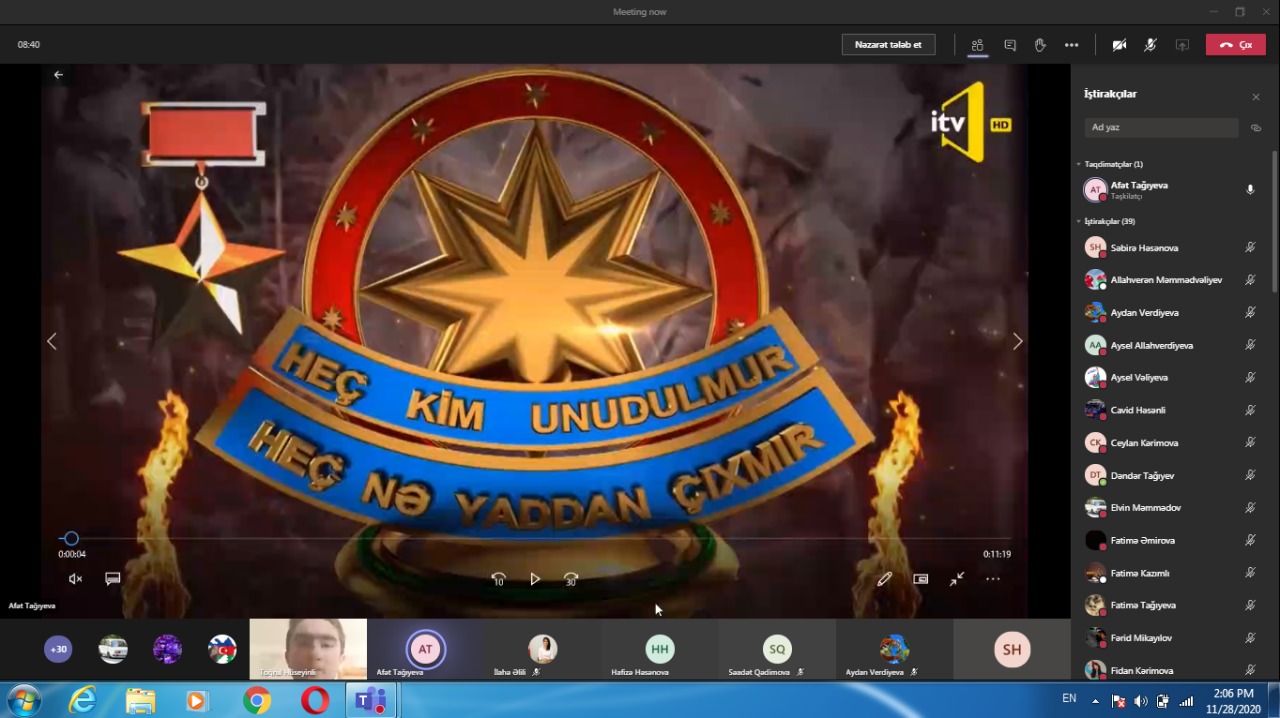Click Afət Tağıyeva's microphone icon in list
Screen dimensions: 1280x718
(x=1250, y=189)
